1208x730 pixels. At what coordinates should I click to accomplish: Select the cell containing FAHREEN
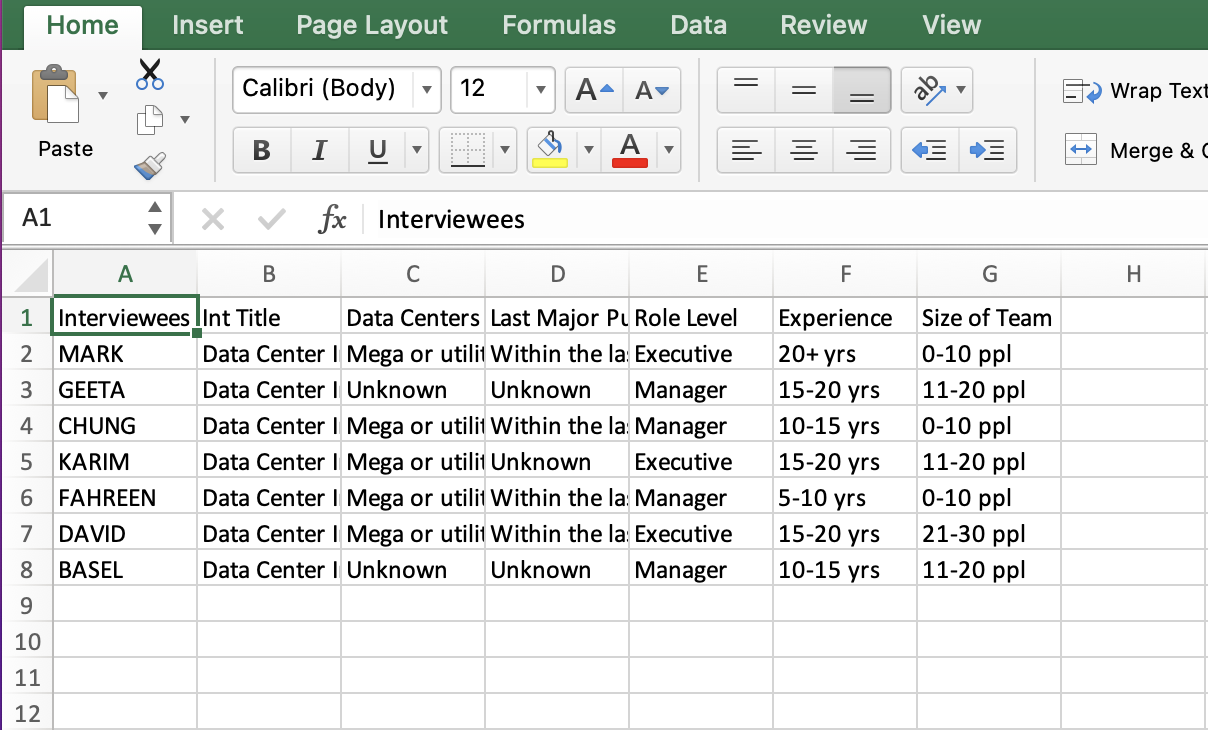[125, 498]
